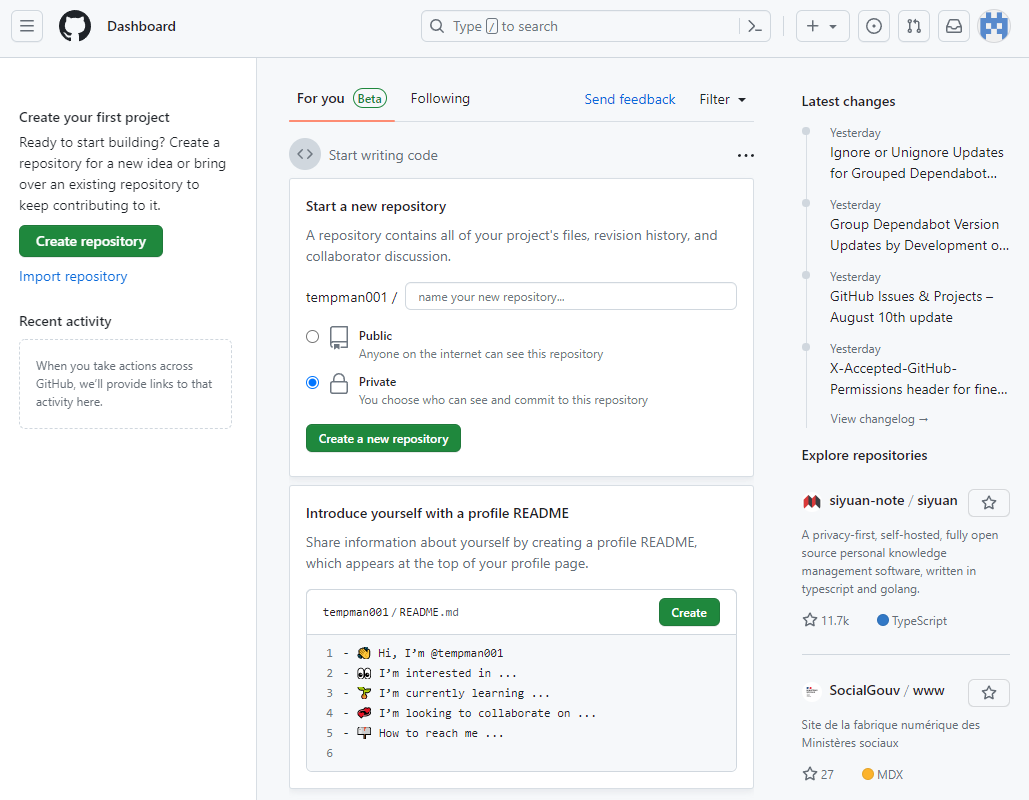This screenshot has height=800, width=1029.
Task: Click the 'Latest changes' heading
Action: click(848, 101)
